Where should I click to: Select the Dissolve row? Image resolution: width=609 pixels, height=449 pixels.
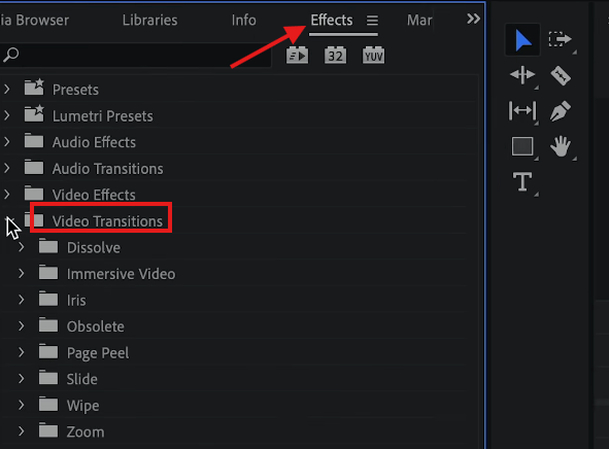pos(239,247)
